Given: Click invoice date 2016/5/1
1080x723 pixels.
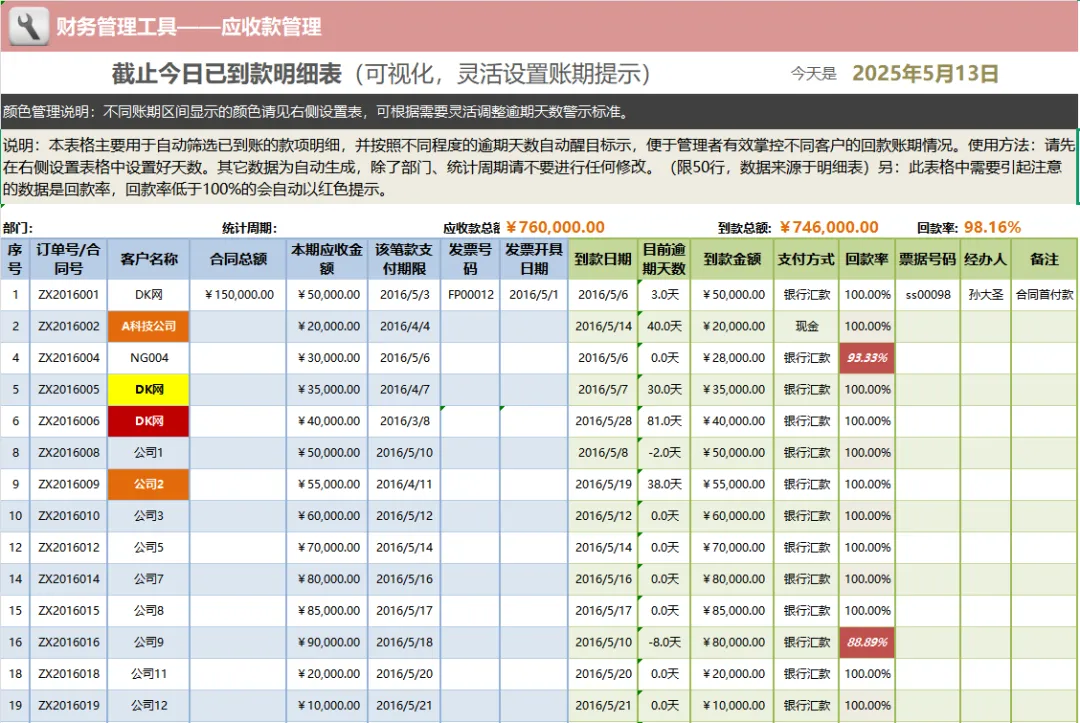Looking at the screenshot, I should (534, 295).
